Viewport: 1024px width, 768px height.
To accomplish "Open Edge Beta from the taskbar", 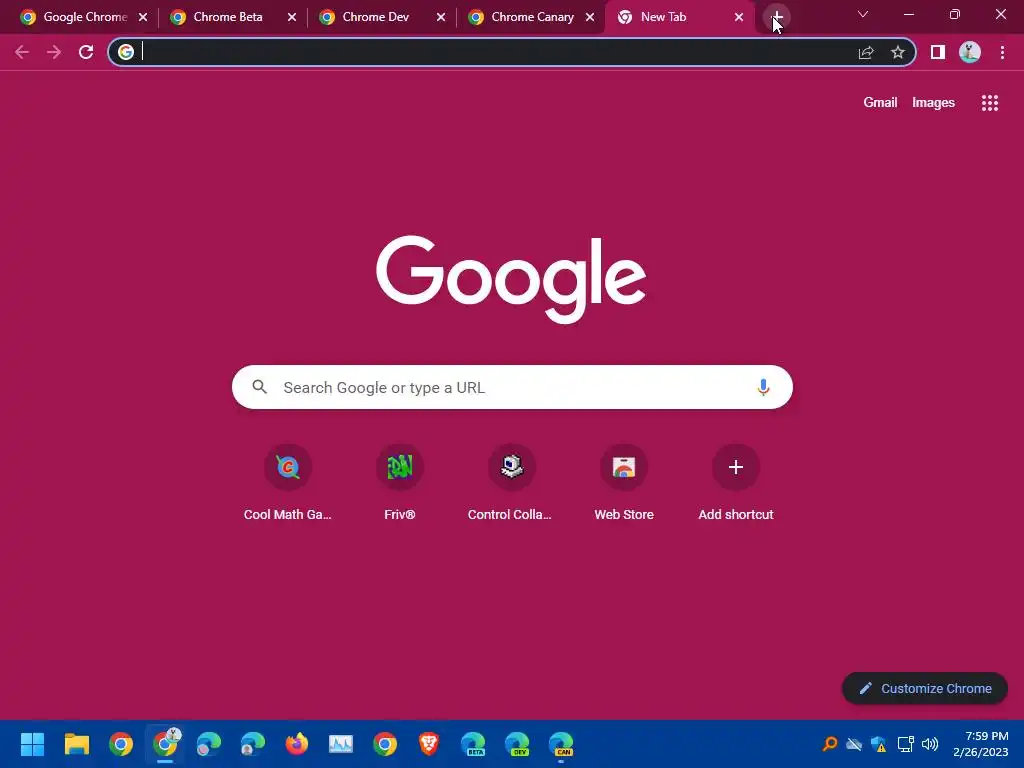I will [x=473, y=744].
